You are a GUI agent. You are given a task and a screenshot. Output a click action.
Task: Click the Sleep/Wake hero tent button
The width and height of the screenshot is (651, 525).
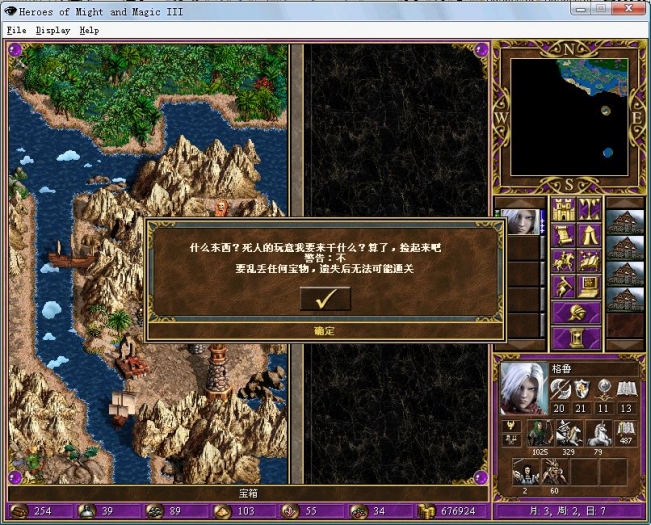coord(589,235)
